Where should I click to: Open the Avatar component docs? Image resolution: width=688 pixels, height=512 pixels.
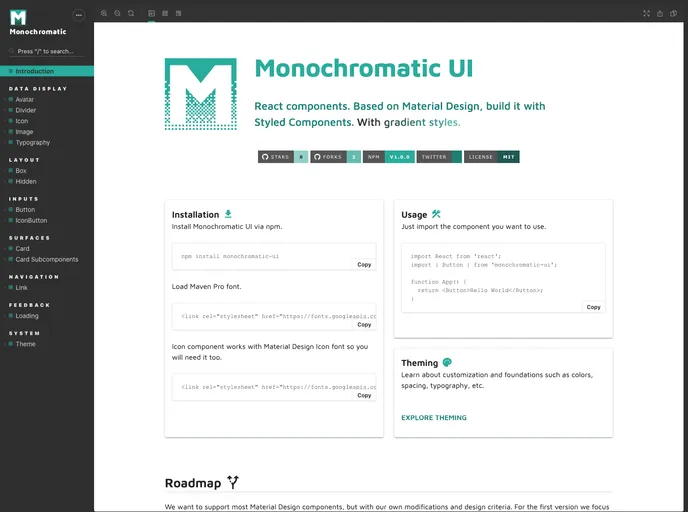(25, 100)
